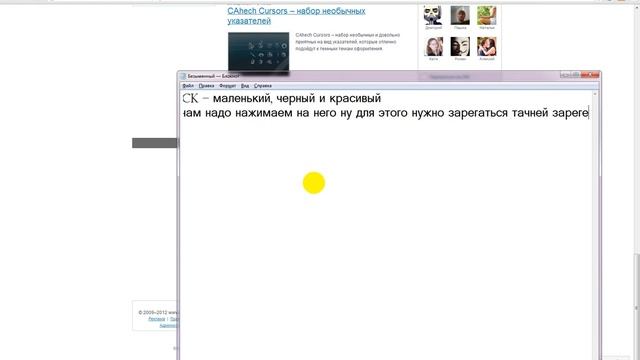Click the first line of text in Notepad
This screenshot has height=360, width=640.
tap(282, 98)
